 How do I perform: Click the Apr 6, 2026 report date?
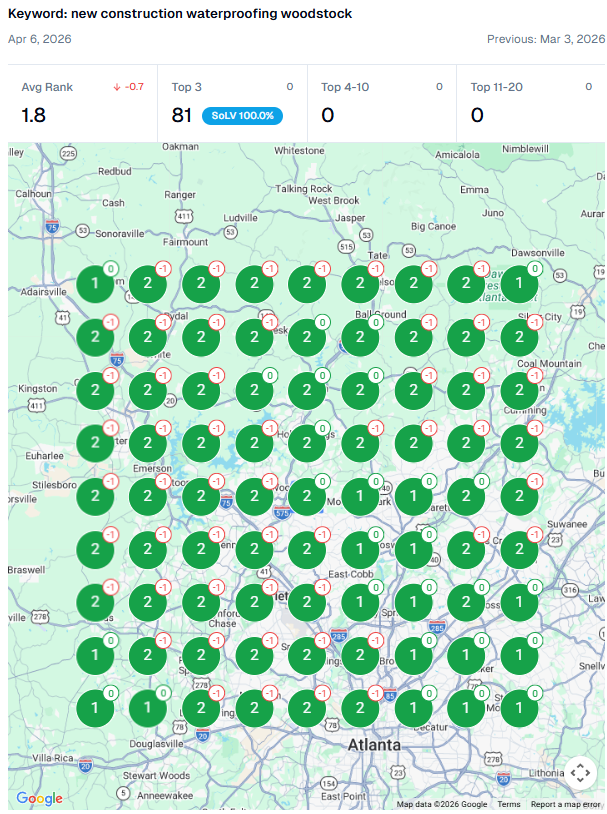[39, 39]
